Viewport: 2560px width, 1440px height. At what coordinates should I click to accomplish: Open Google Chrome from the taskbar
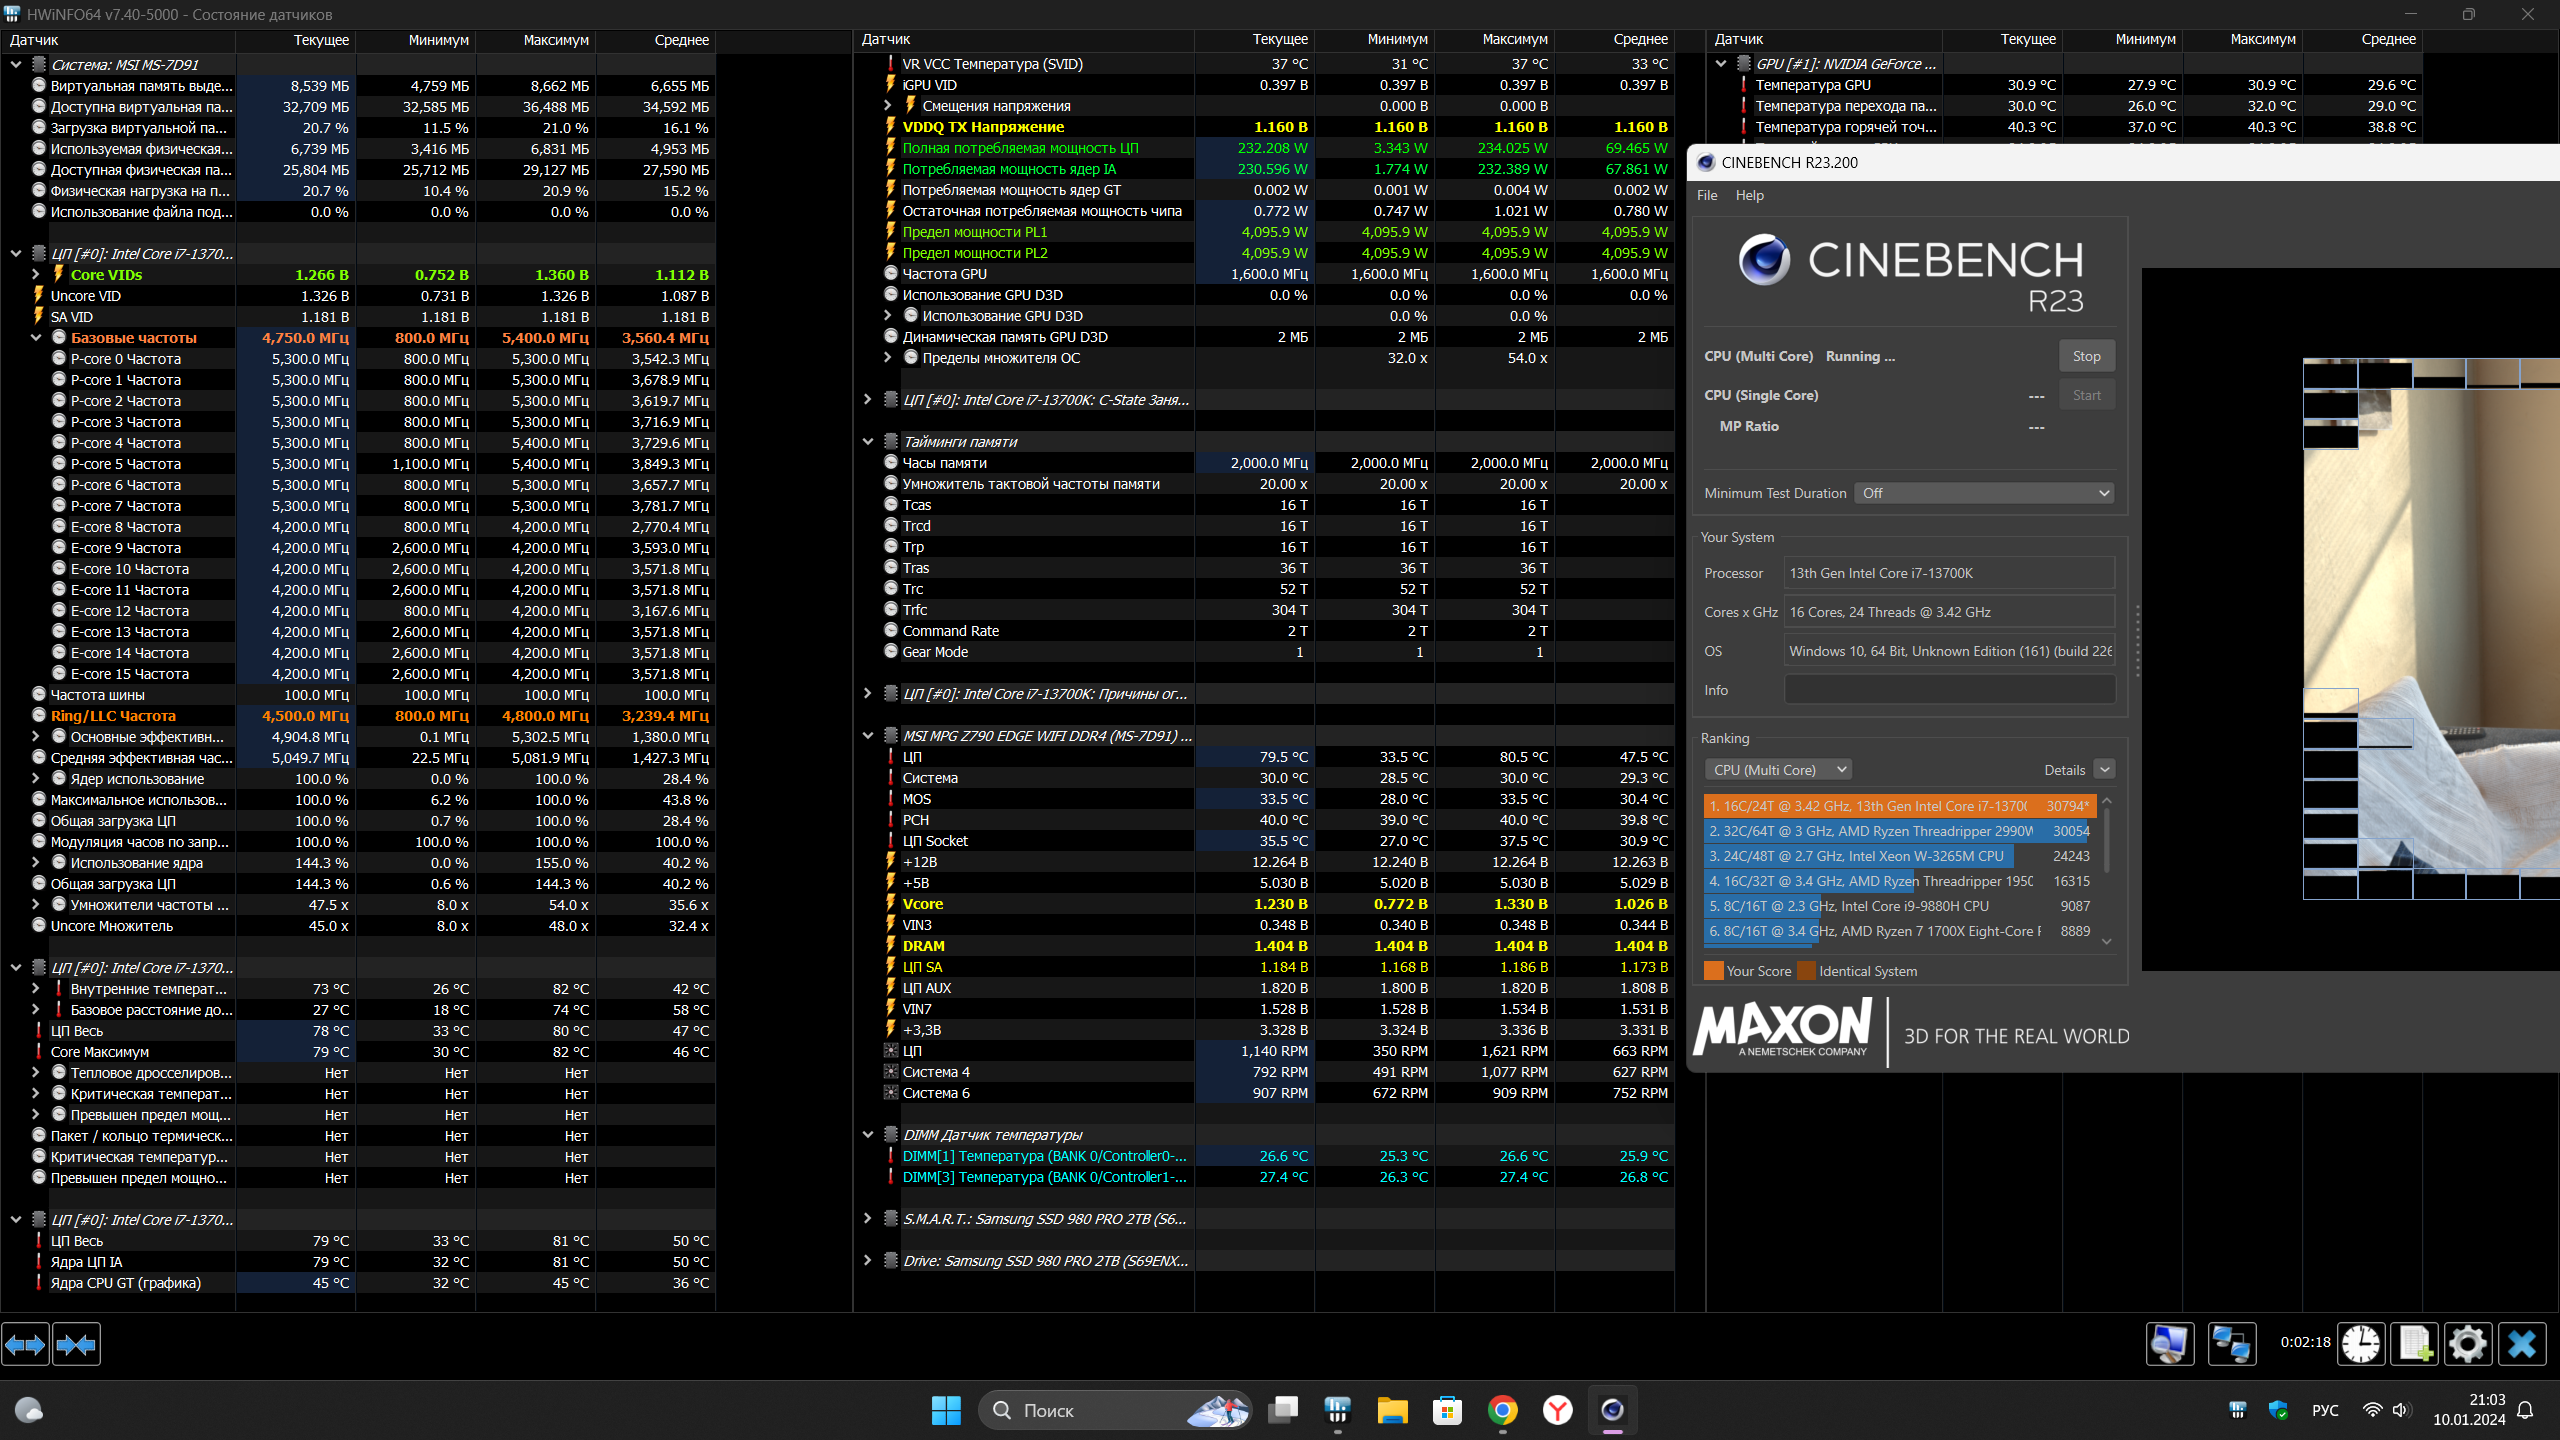click(1502, 1410)
